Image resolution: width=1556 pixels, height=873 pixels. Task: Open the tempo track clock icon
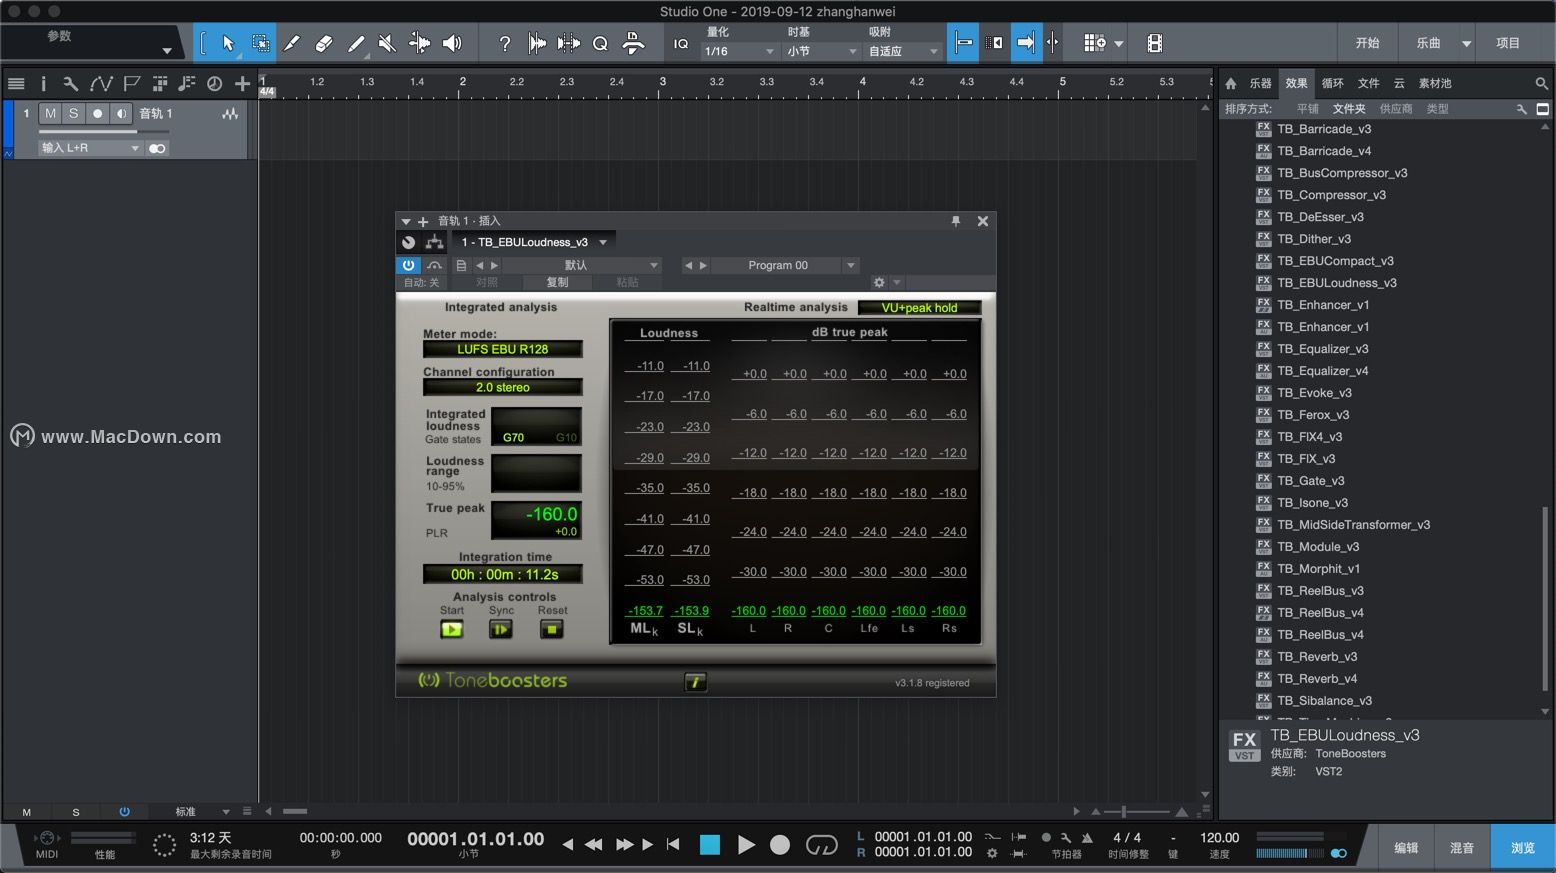pyautogui.click(x=214, y=84)
